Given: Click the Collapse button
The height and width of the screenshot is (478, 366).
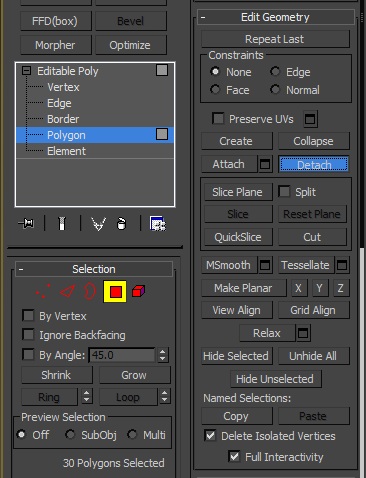Looking at the screenshot, I should [314, 141].
